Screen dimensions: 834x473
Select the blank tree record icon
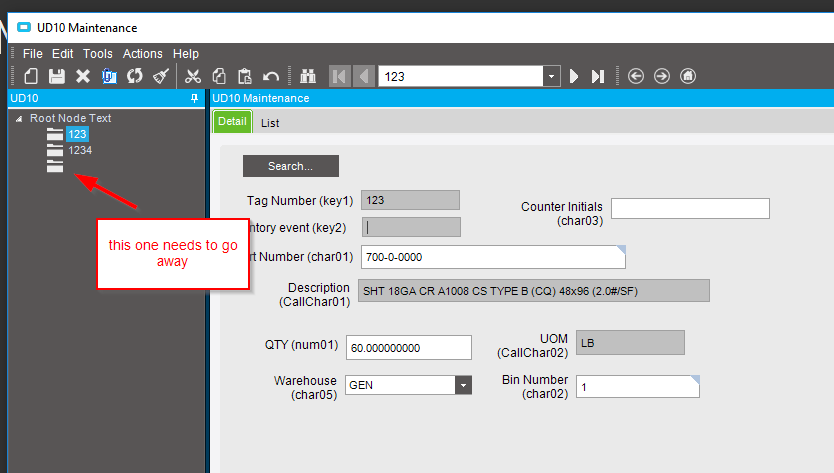[55, 166]
